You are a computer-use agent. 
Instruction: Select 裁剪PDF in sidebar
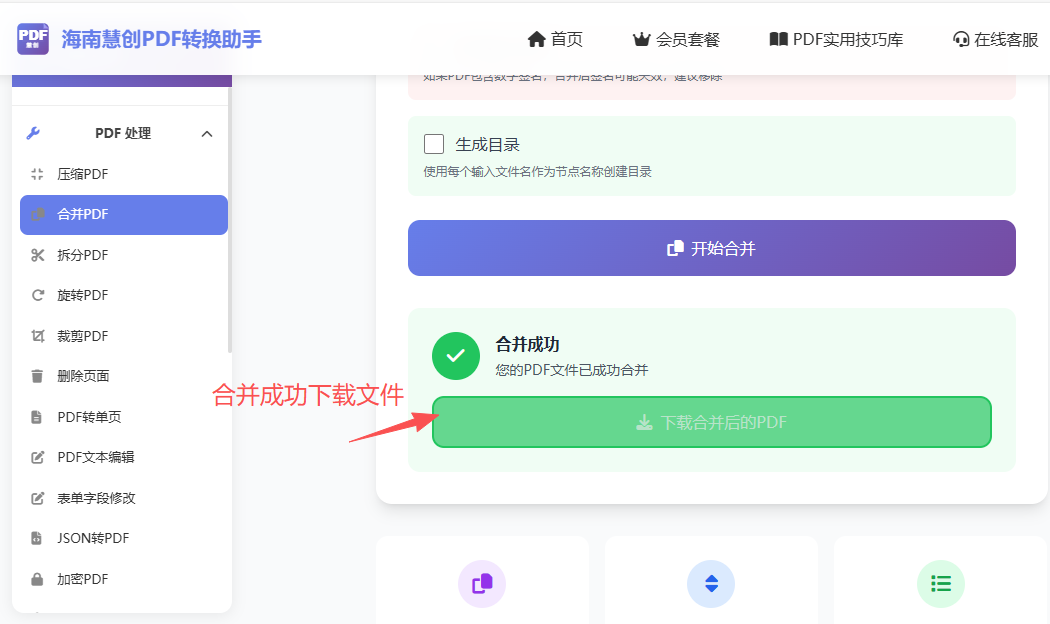[124, 336]
